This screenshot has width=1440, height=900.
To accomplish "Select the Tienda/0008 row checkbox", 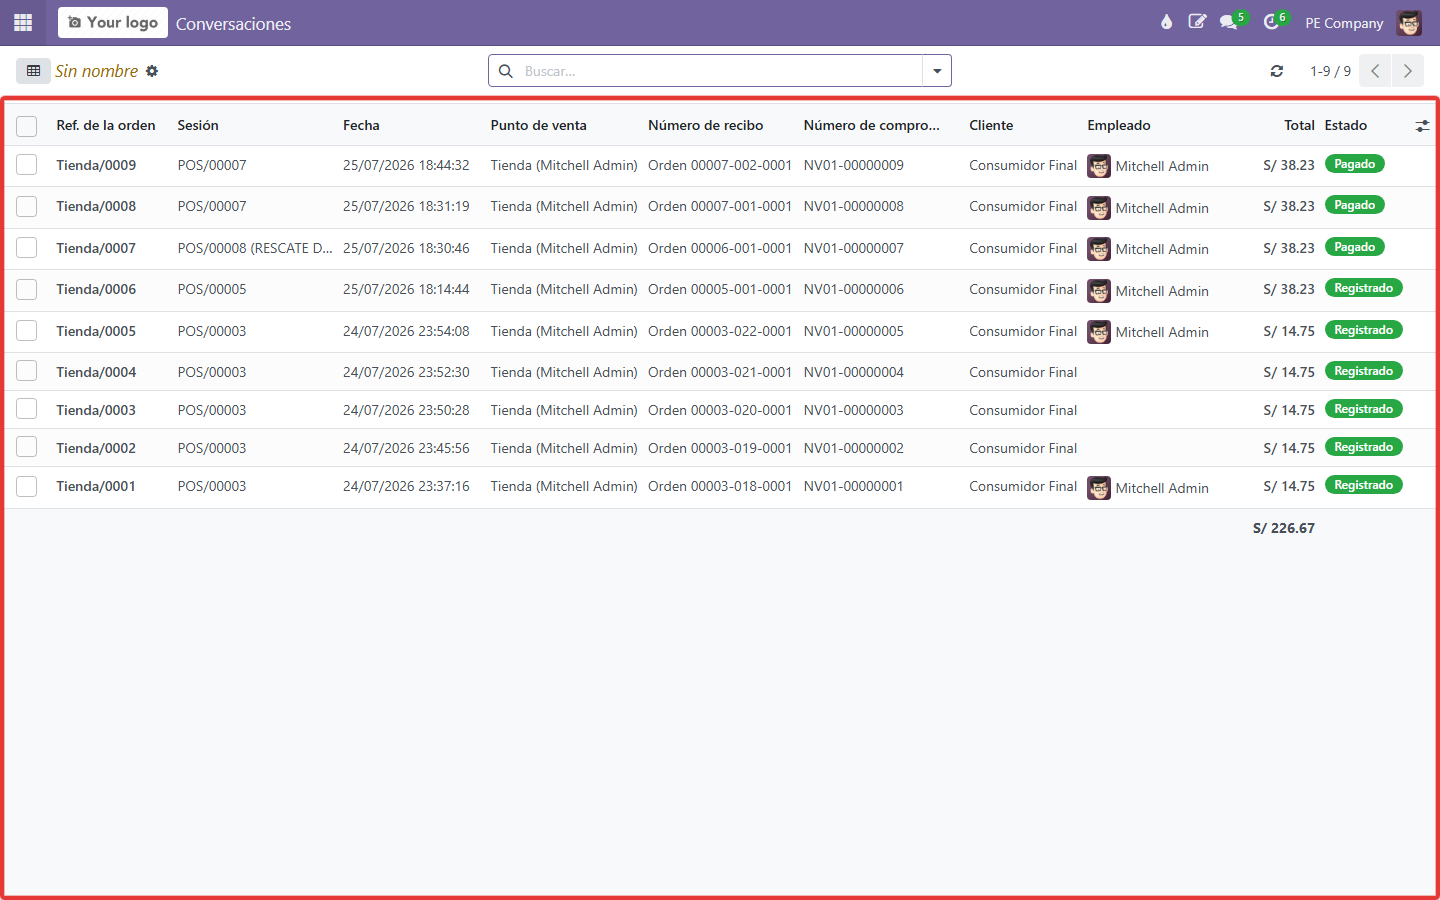I will (x=27, y=206).
